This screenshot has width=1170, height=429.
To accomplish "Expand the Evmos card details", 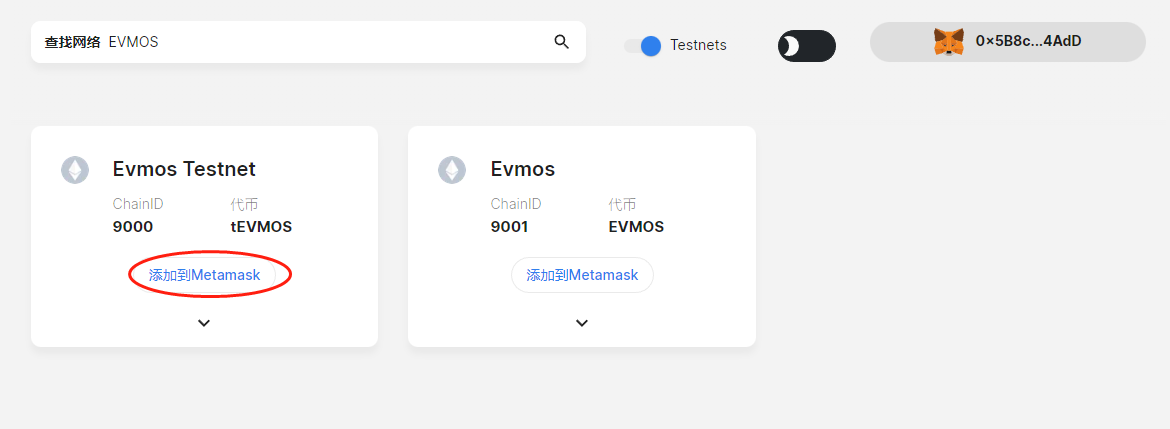I will click(x=582, y=323).
